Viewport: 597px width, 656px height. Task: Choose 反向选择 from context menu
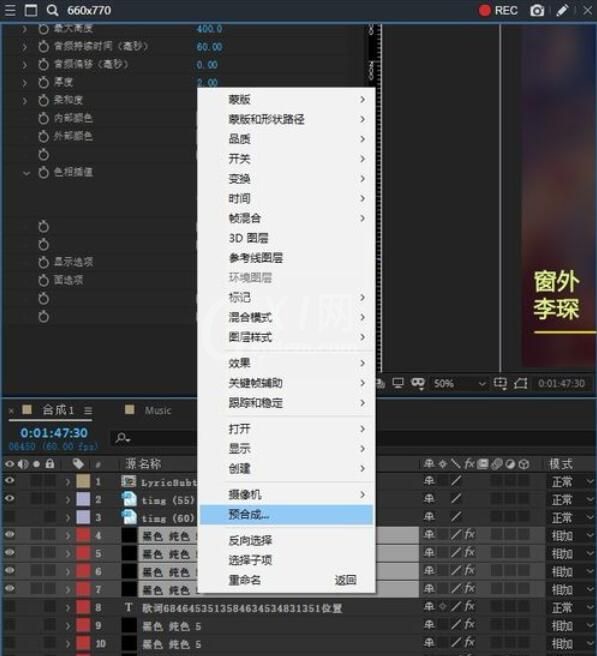(x=287, y=541)
